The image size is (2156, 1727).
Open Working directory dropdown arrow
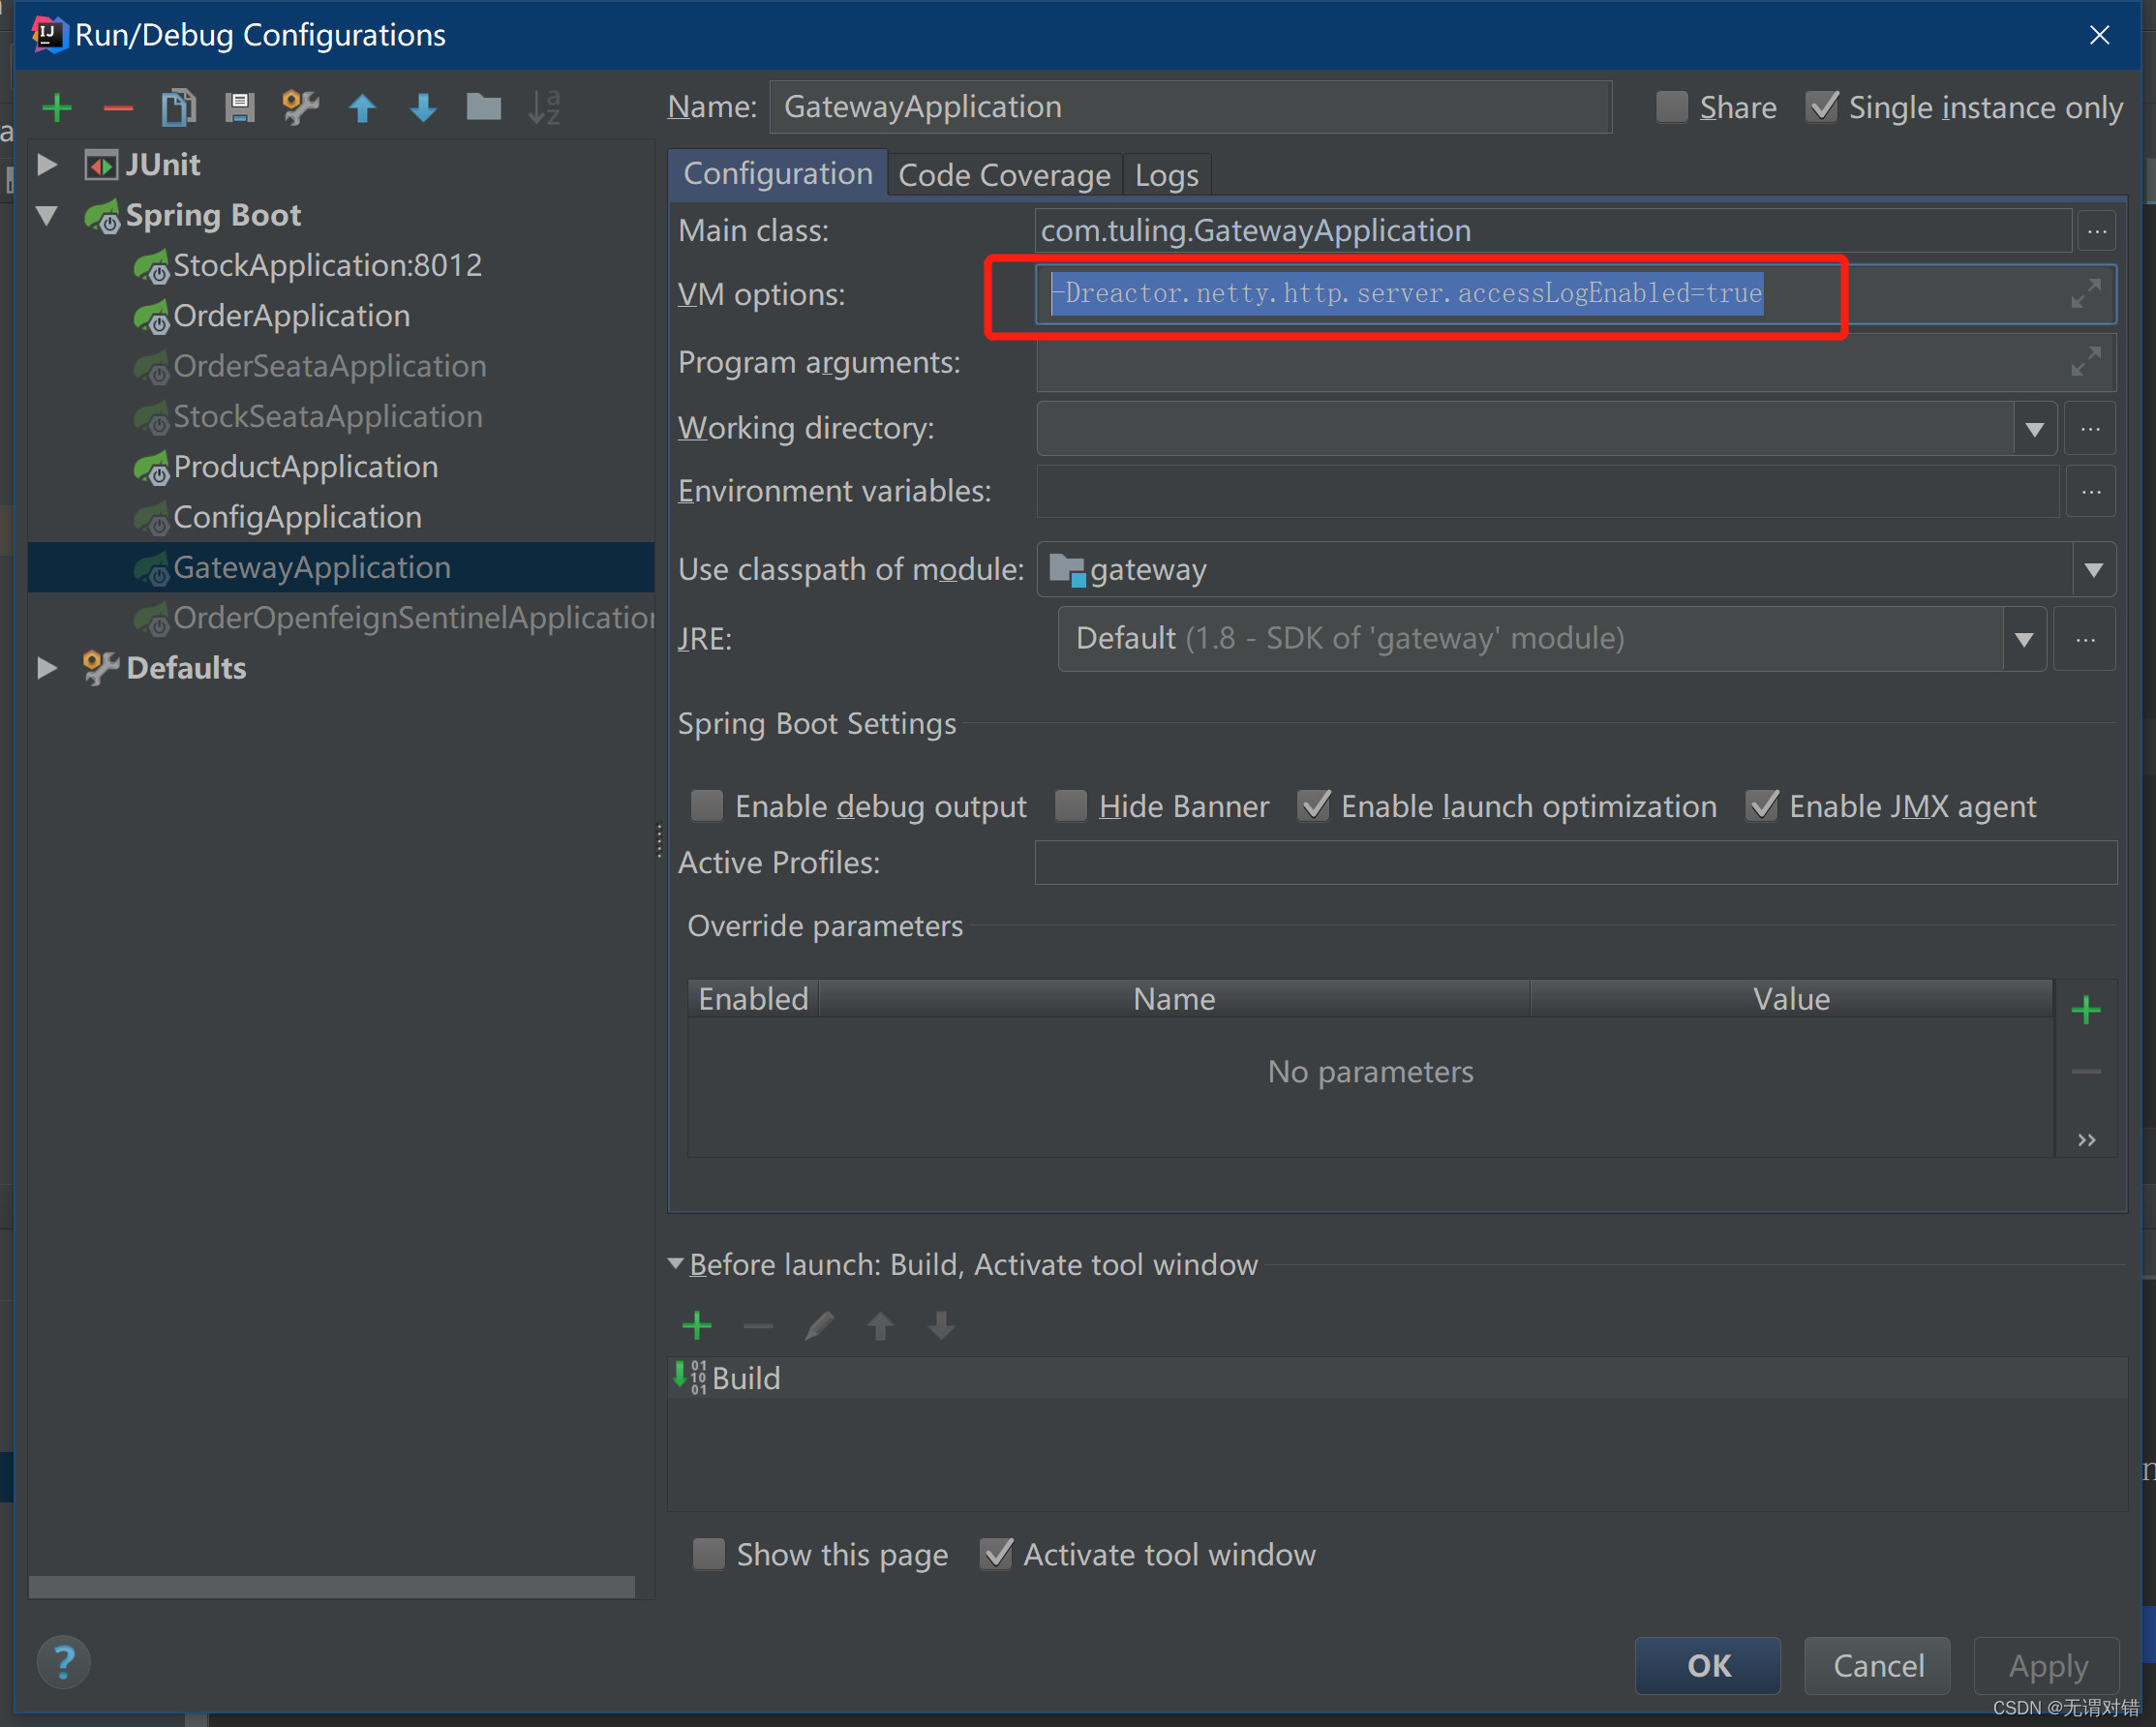pos(2033,429)
